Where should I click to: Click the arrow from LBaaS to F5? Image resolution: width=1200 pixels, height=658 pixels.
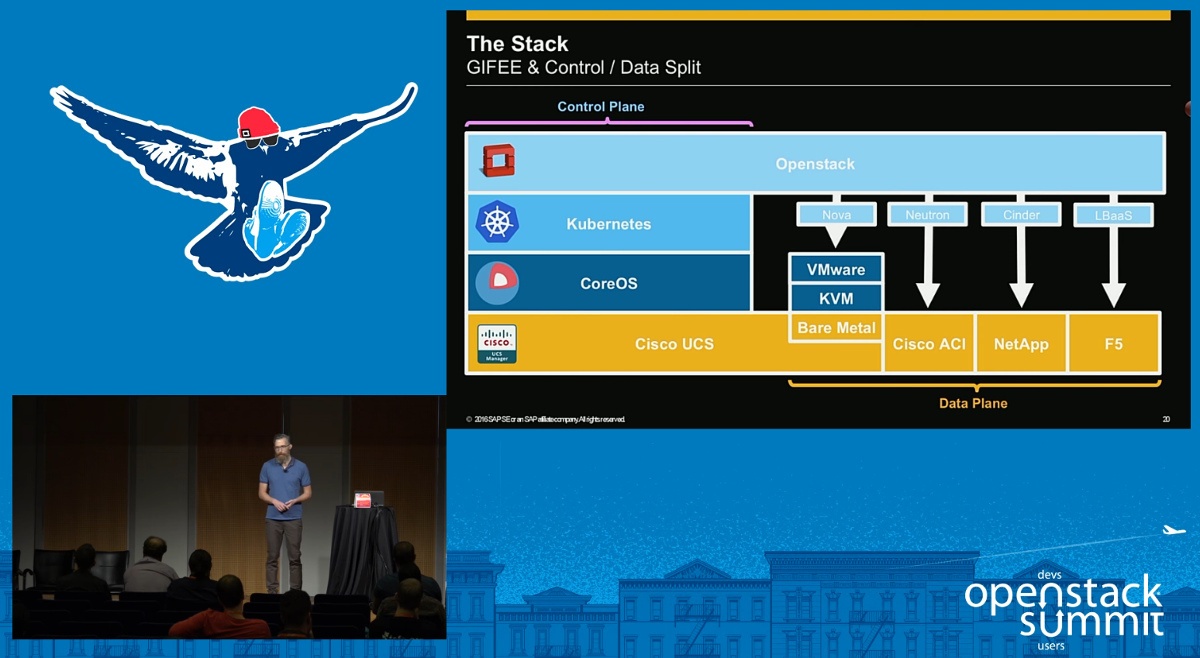[x=1113, y=265]
